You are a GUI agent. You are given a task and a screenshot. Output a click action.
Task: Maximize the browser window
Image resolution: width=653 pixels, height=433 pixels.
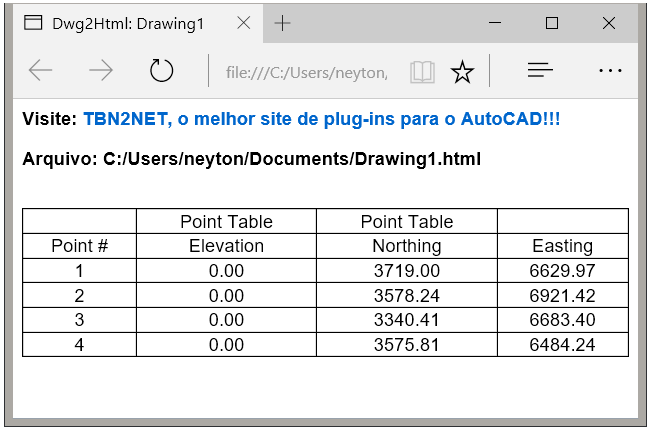click(552, 23)
